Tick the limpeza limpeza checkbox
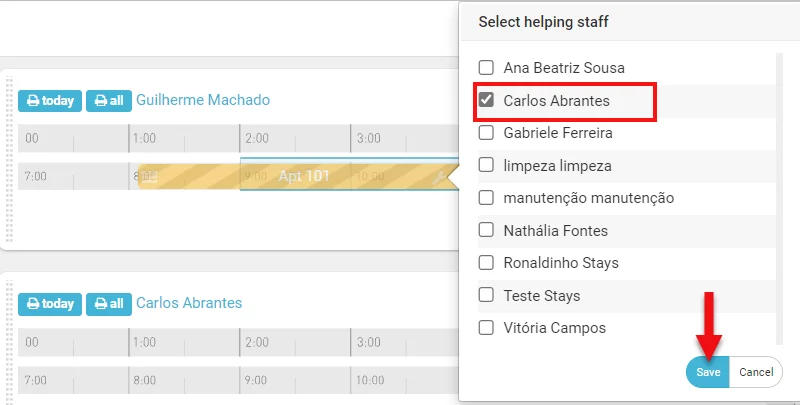This screenshot has width=800, height=405. [487, 165]
